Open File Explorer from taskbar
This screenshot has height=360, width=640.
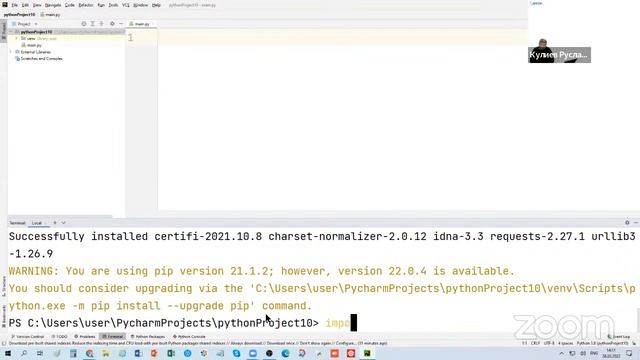tap(106, 353)
